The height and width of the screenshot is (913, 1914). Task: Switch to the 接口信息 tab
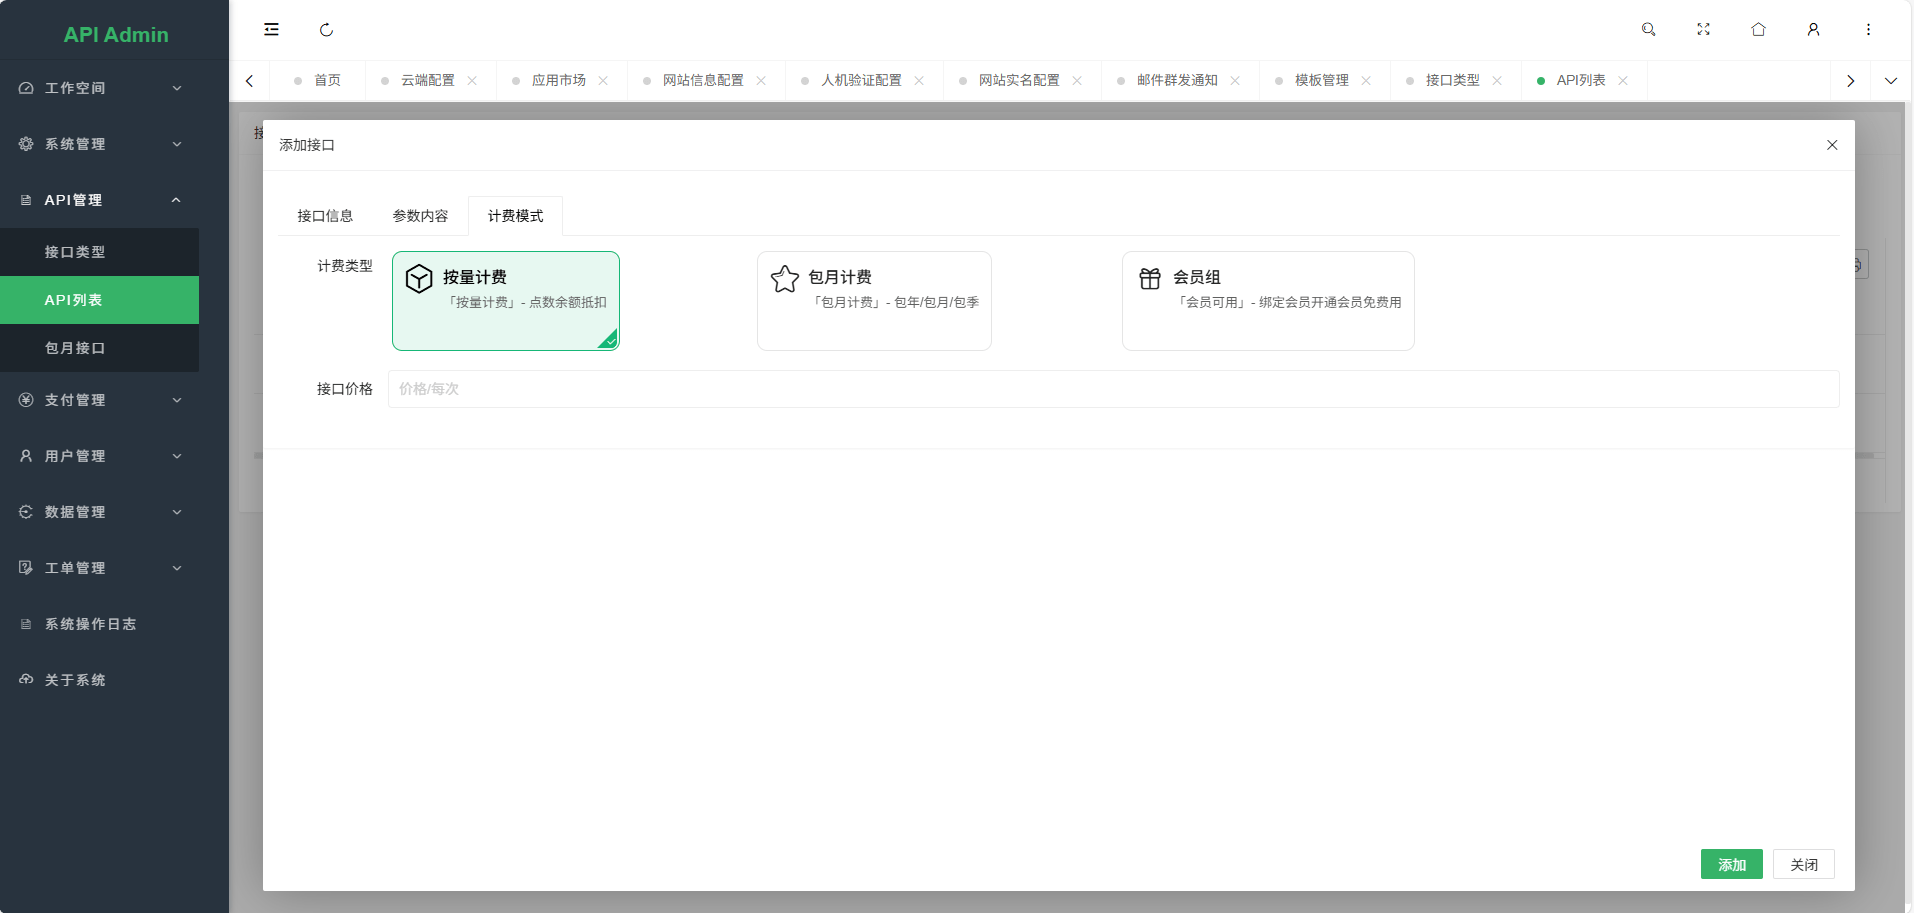pyautogui.click(x=325, y=215)
